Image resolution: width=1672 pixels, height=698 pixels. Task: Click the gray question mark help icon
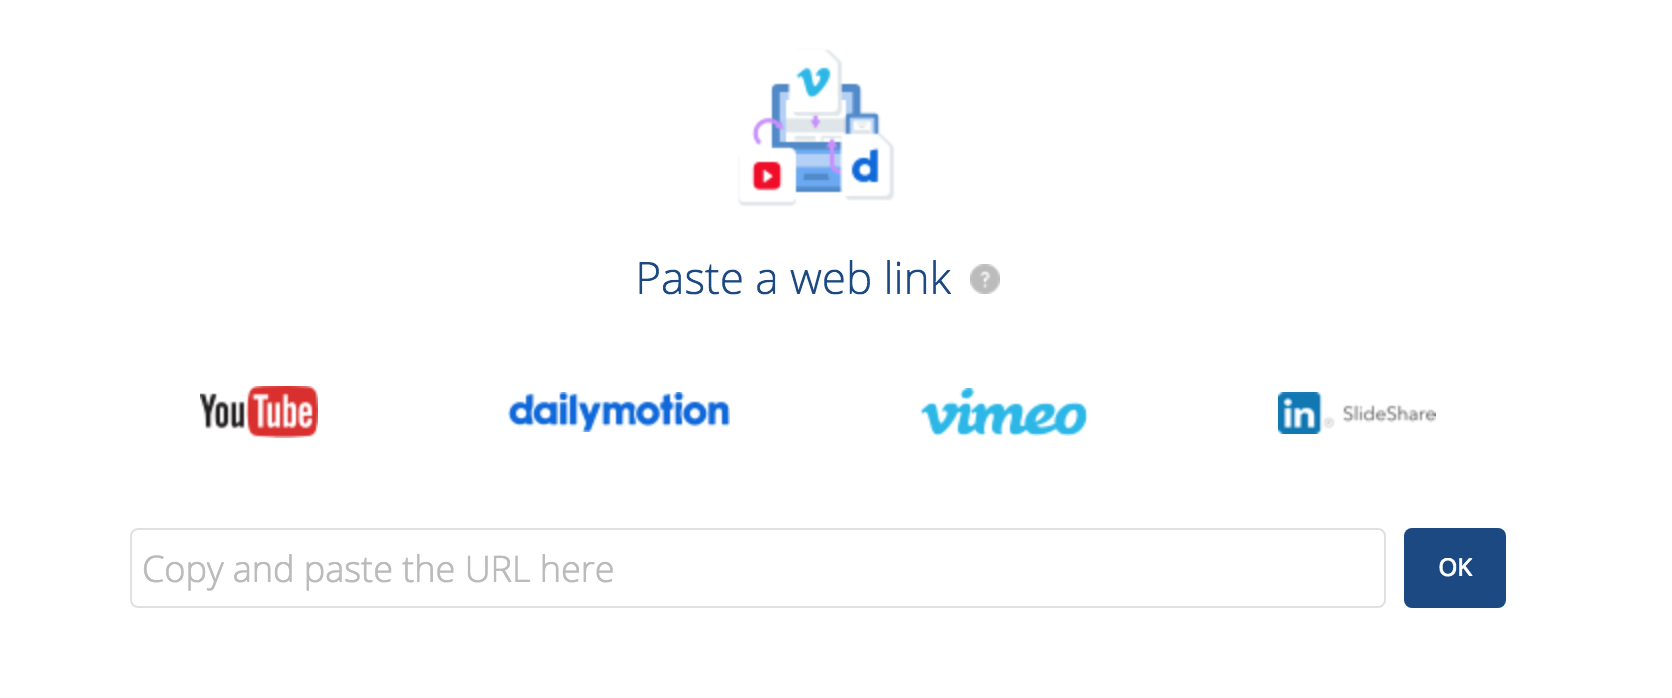click(985, 279)
